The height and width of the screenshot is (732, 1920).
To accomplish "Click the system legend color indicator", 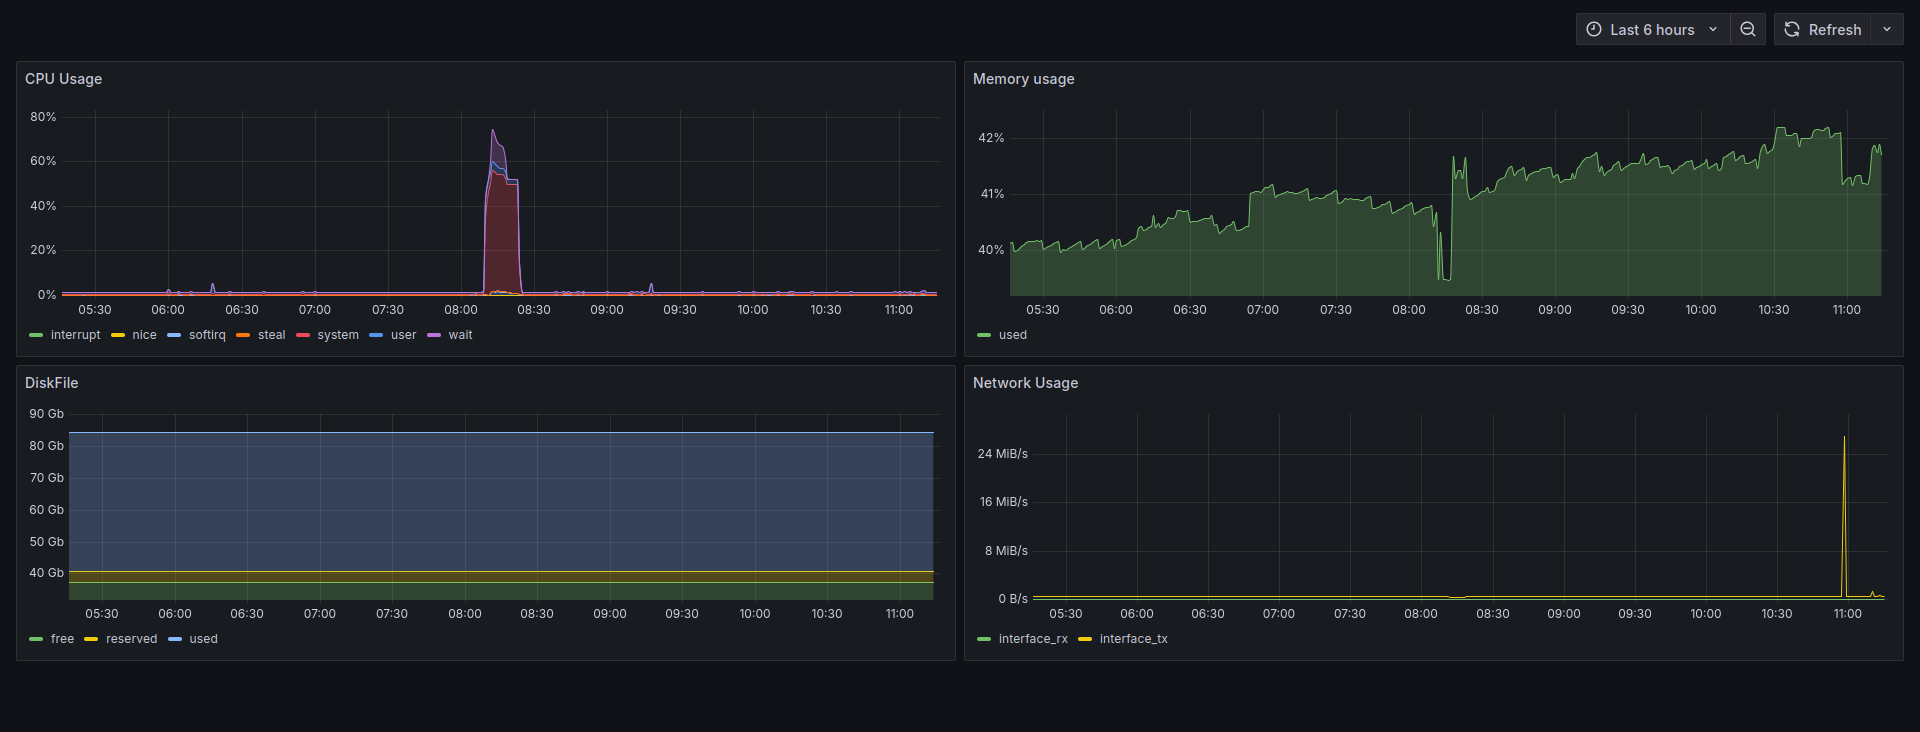I will [303, 335].
